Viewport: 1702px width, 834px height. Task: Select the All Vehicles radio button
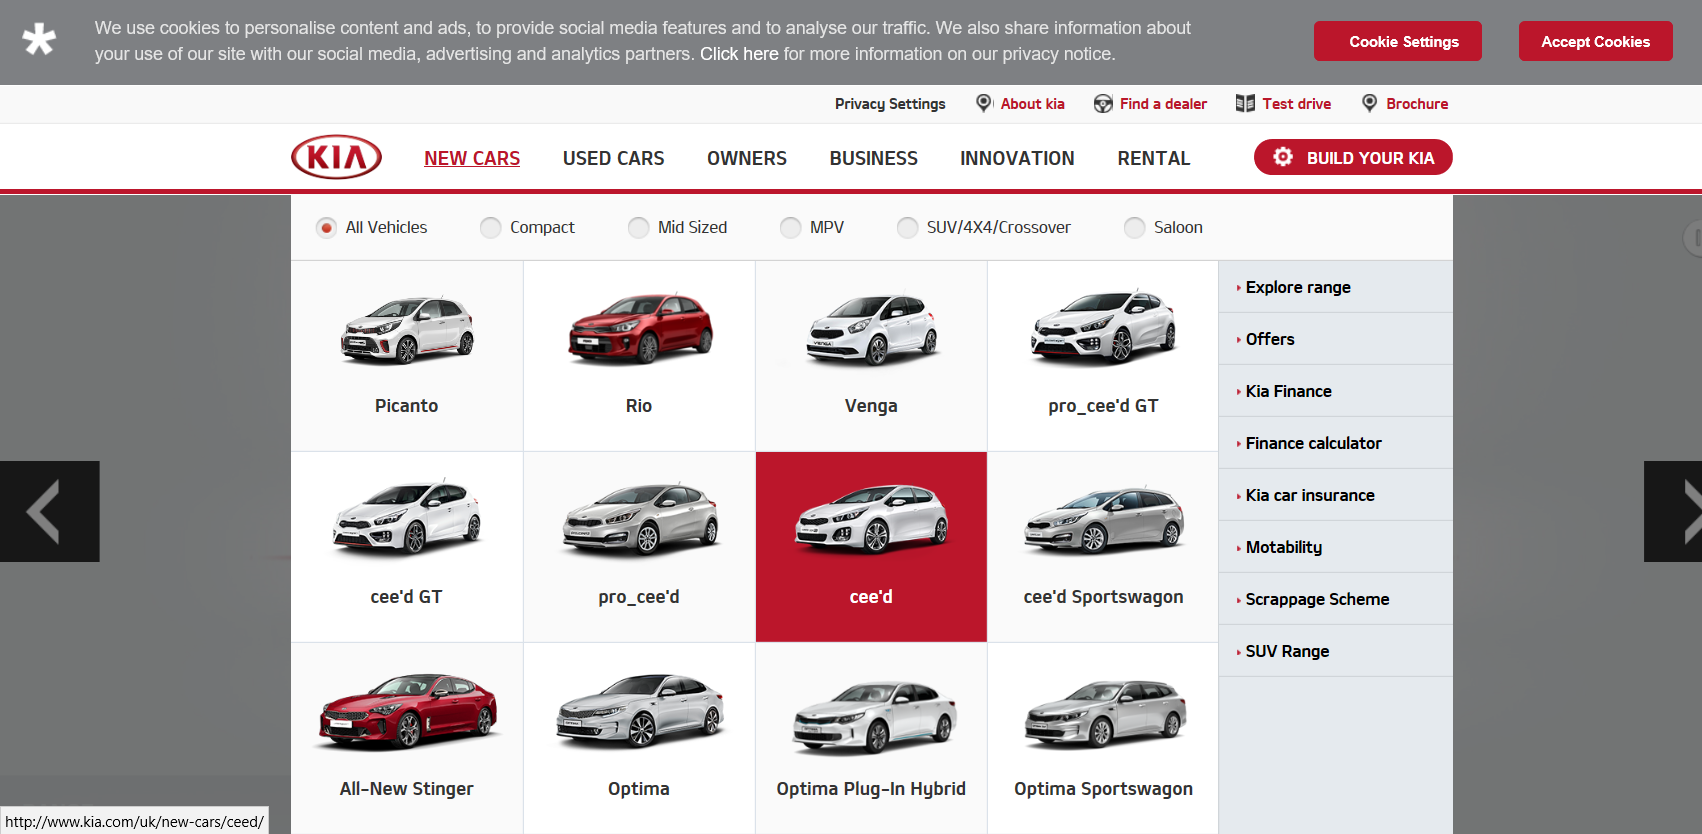326,228
